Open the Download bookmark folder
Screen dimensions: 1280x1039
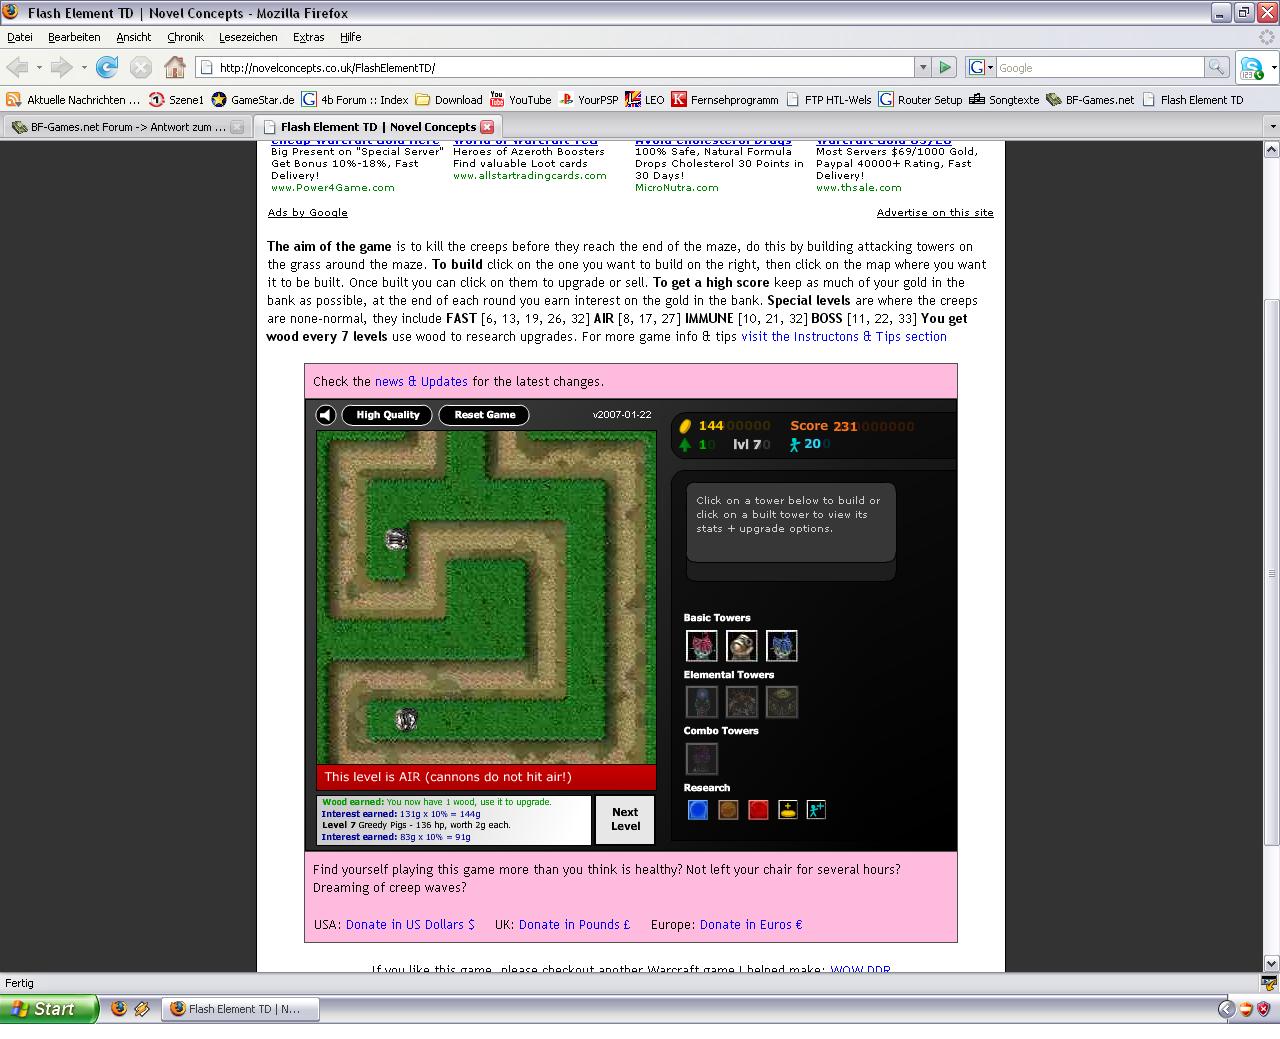coord(449,99)
